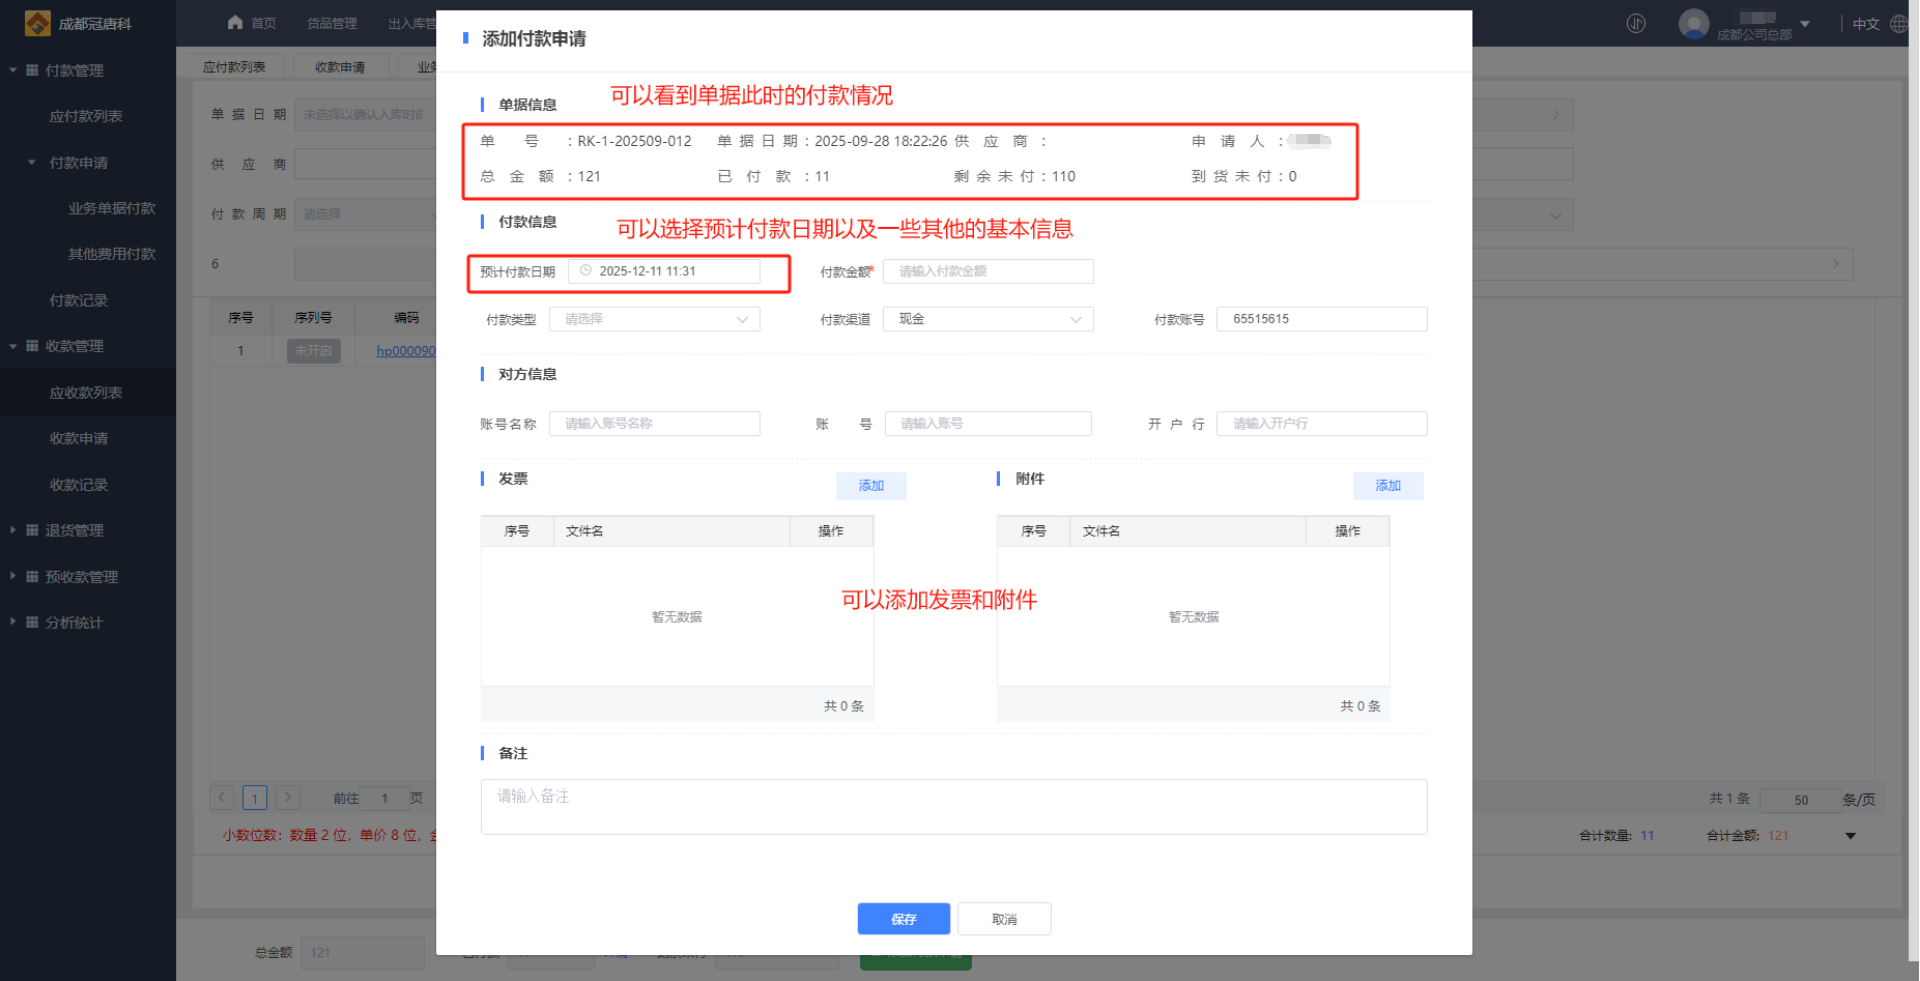Open the 付款渠道 dropdown showing 现金

click(988, 319)
